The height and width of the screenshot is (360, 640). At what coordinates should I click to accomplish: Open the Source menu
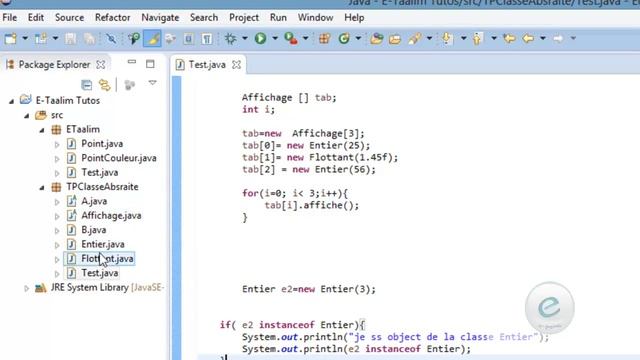[x=69, y=18]
